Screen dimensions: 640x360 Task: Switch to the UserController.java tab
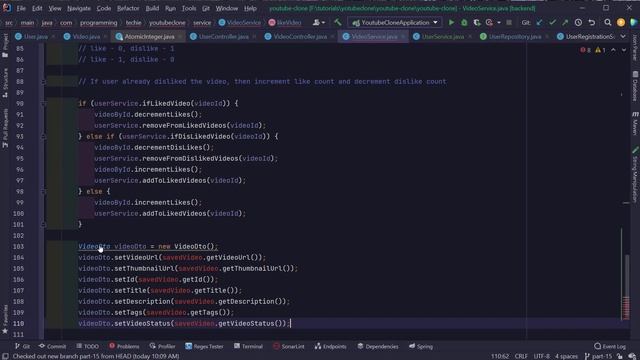pos(223,37)
